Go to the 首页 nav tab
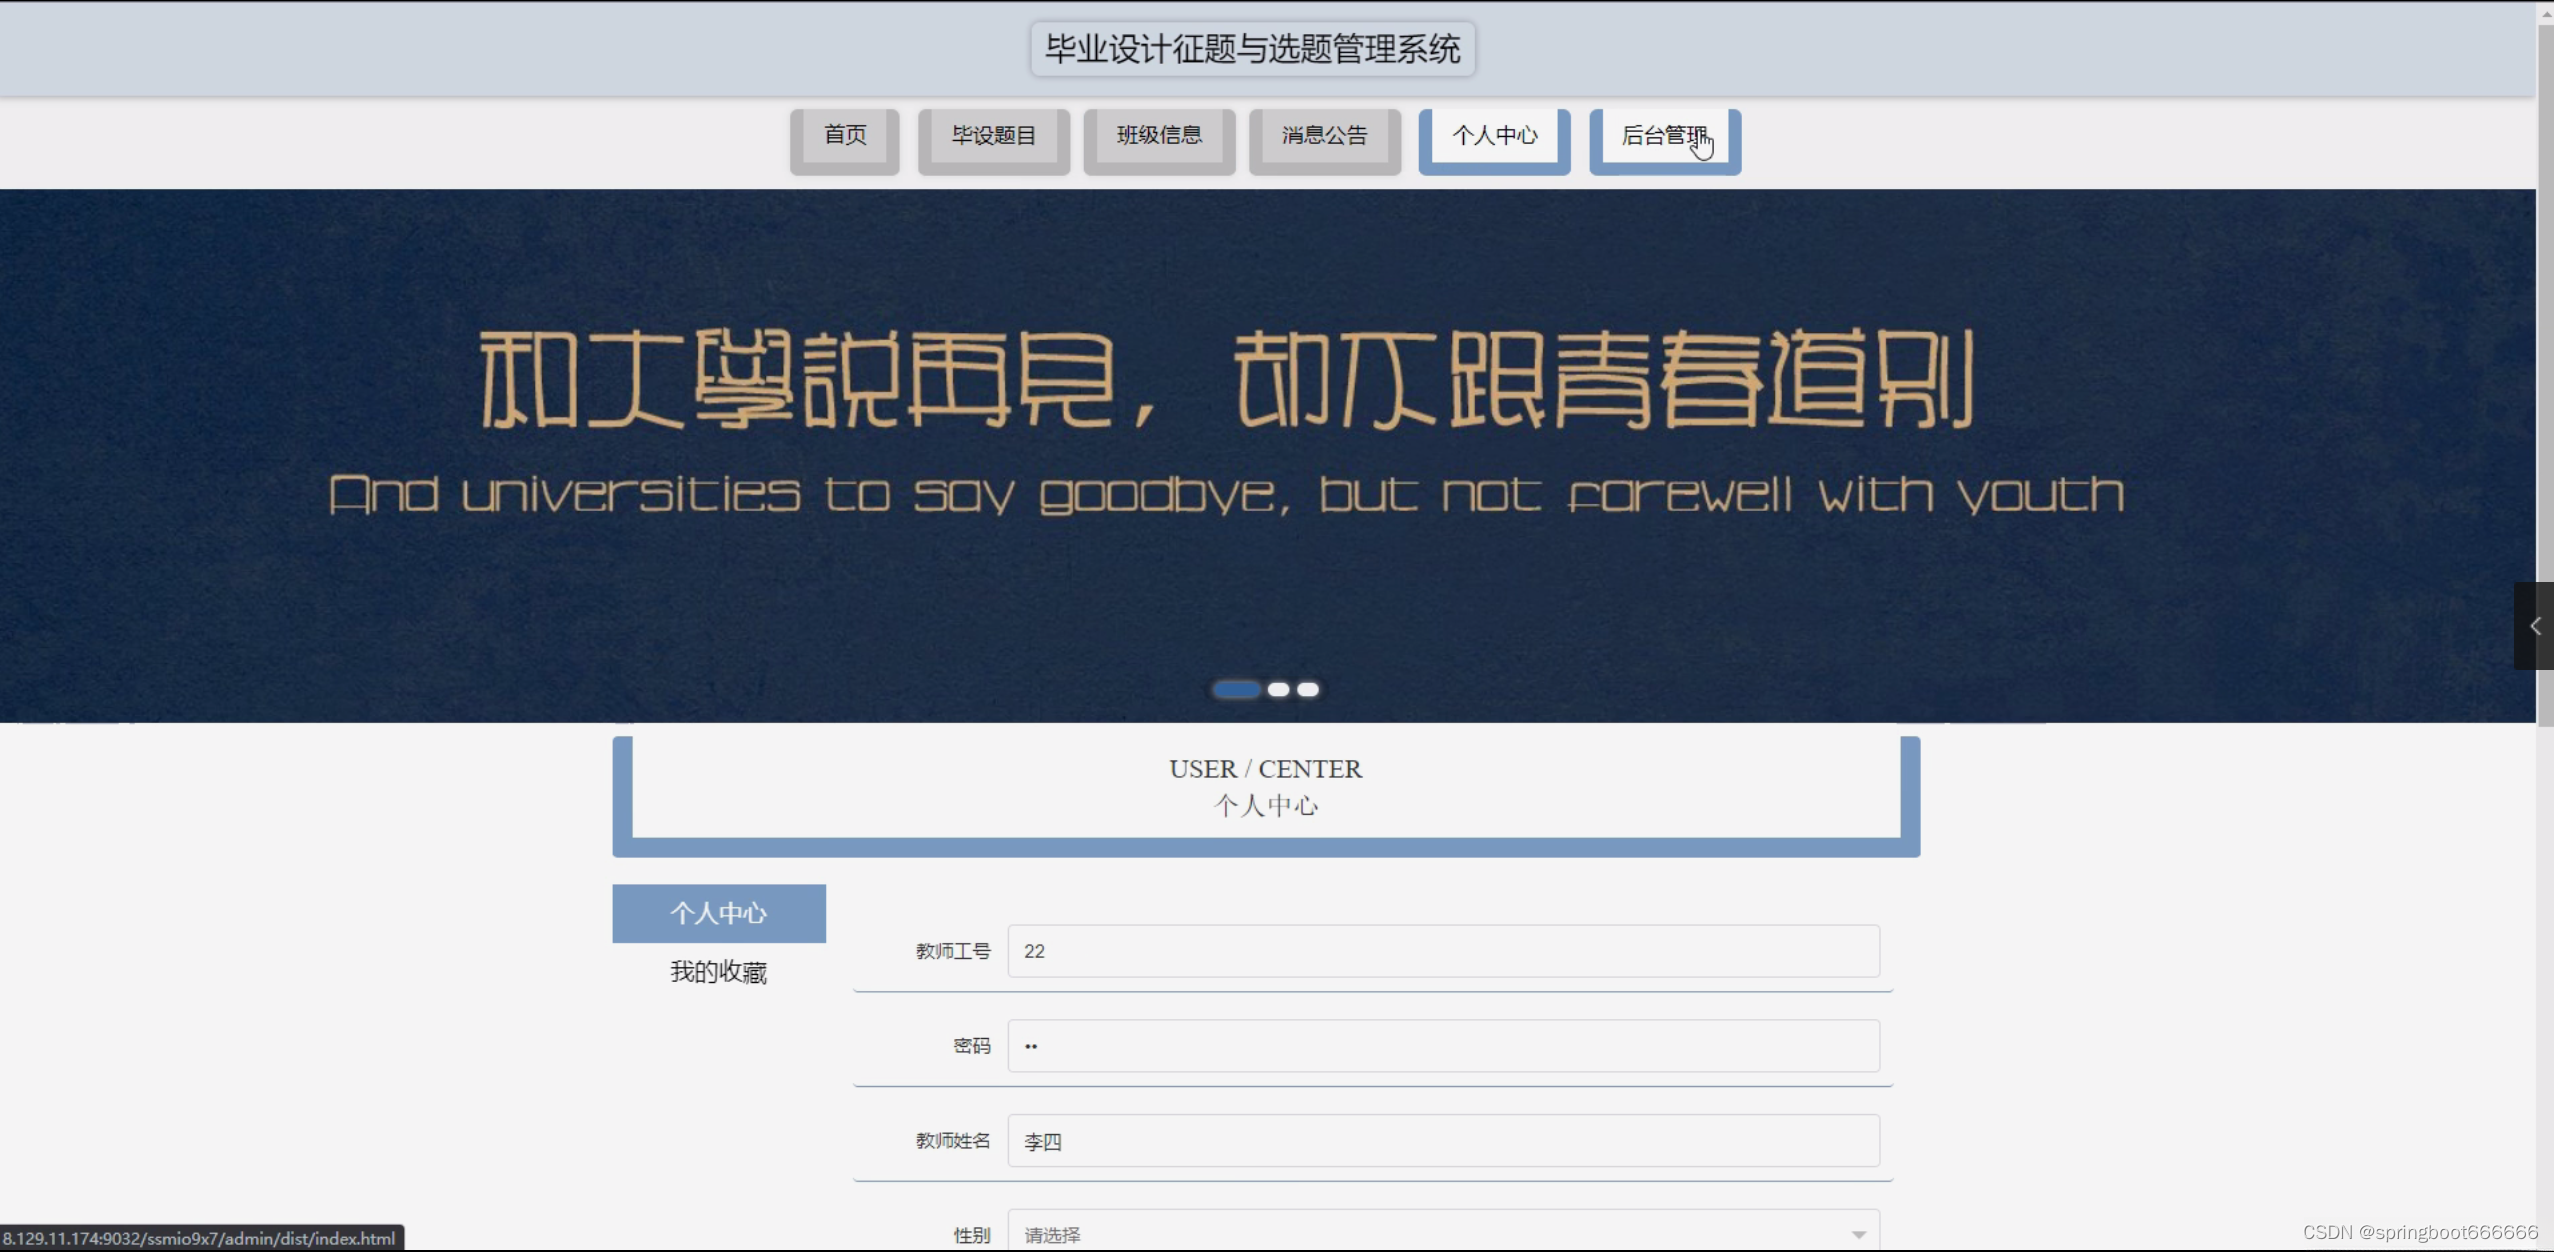2554x1252 pixels. (845, 136)
